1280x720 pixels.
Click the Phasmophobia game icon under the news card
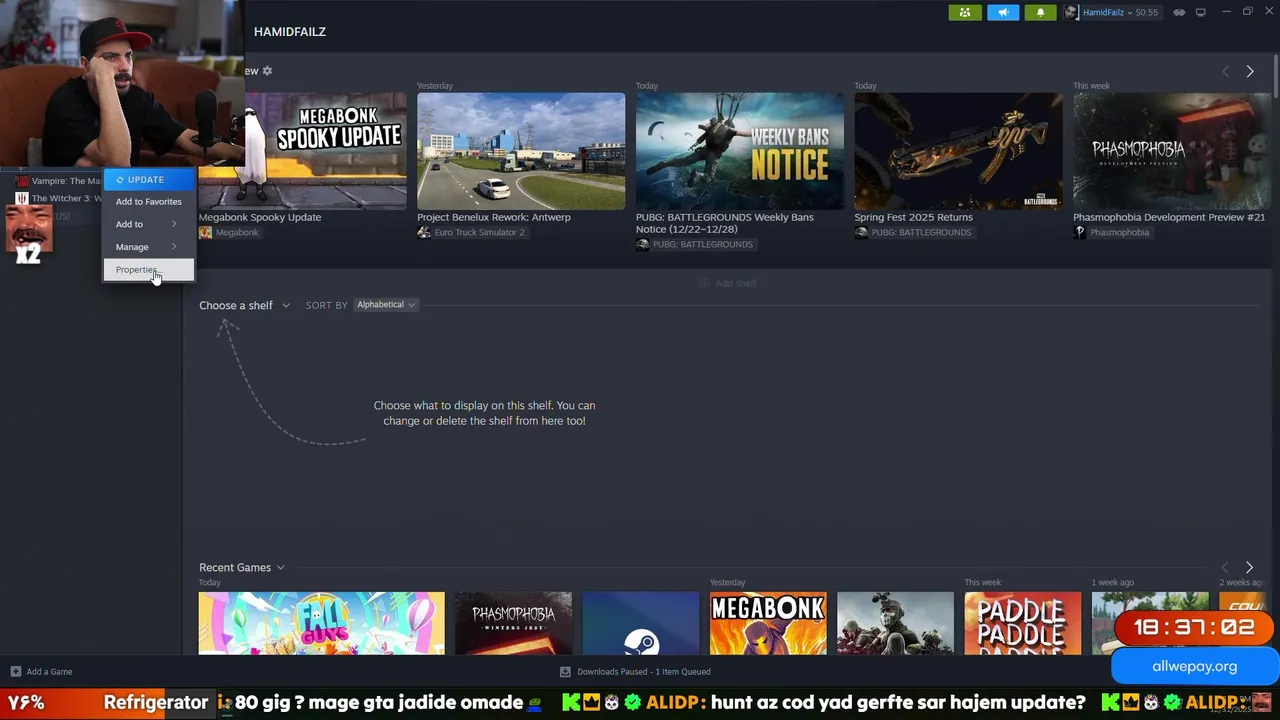coord(1080,232)
